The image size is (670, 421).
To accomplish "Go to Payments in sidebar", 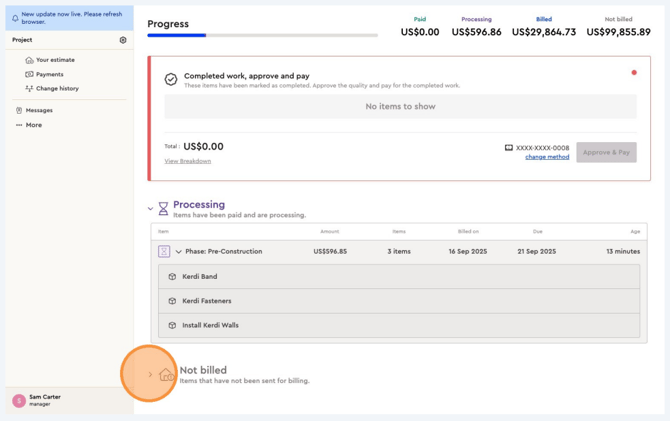I will [49, 74].
